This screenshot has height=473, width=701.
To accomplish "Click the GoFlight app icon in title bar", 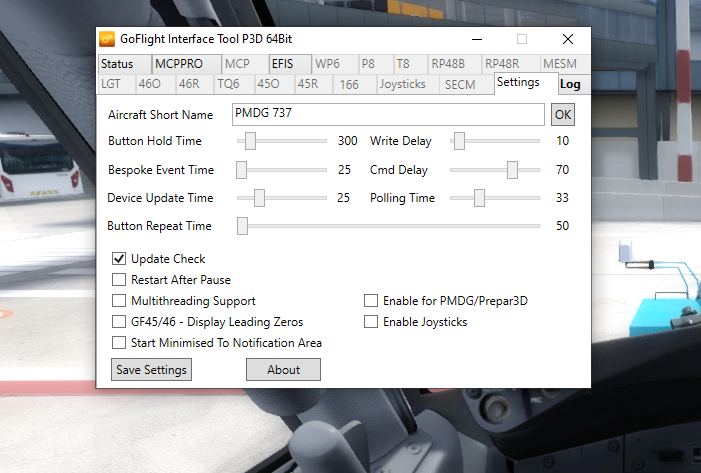I will pyautogui.click(x=107, y=40).
